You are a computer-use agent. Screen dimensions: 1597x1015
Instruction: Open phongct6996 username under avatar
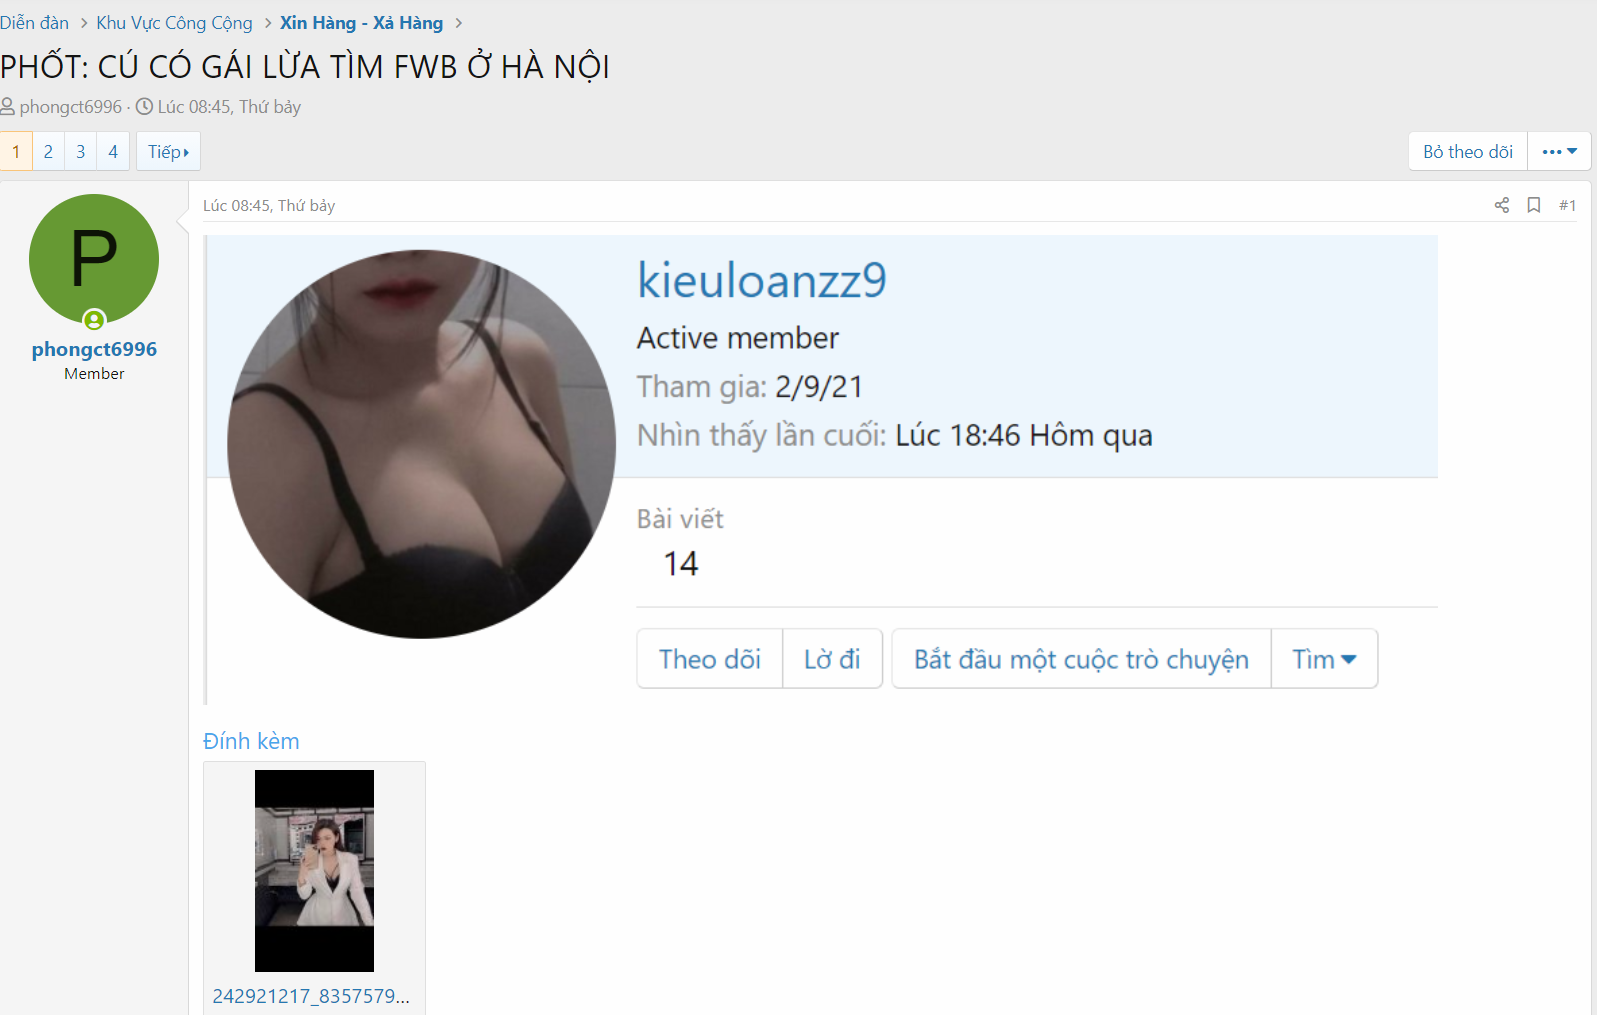click(94, 349)
